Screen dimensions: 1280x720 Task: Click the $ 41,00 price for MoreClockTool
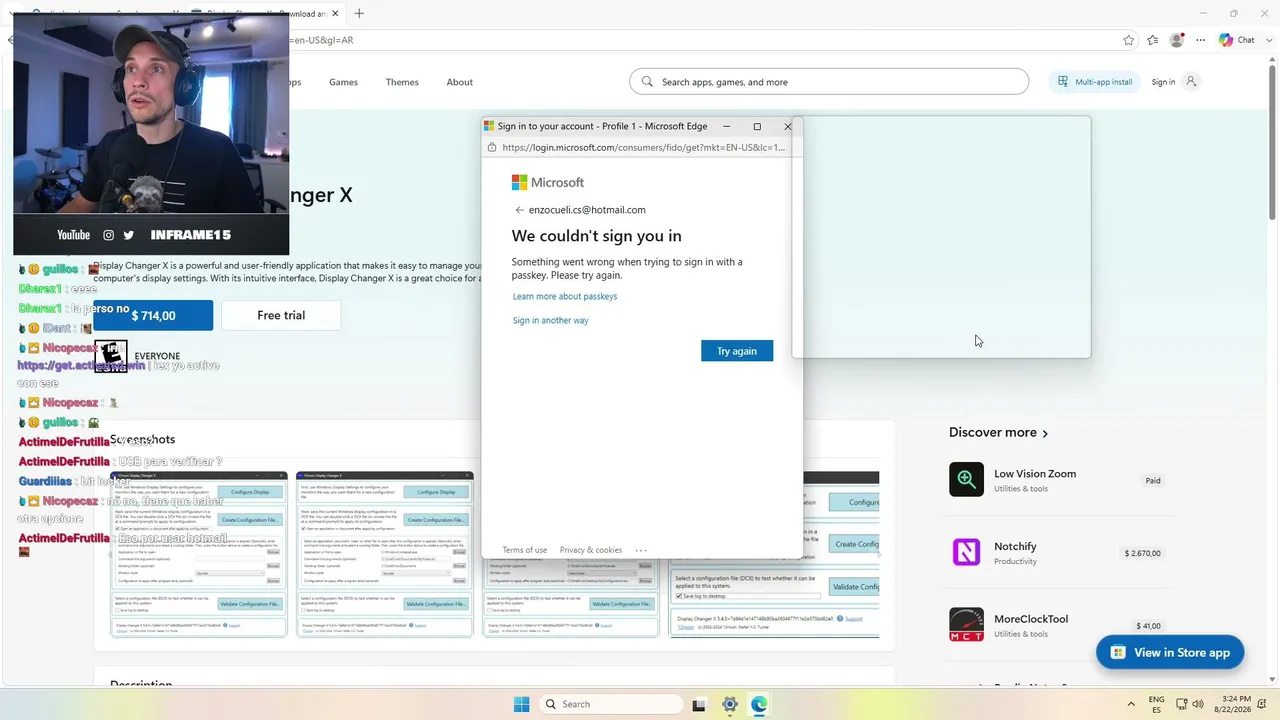coord(1148,626)
